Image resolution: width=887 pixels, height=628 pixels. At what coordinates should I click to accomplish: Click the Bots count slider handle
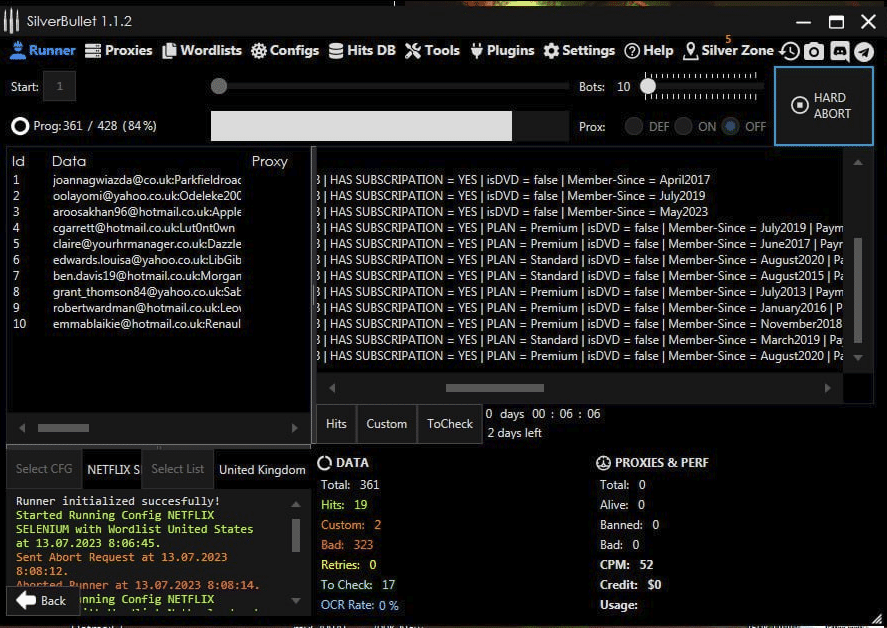point(648,87)
